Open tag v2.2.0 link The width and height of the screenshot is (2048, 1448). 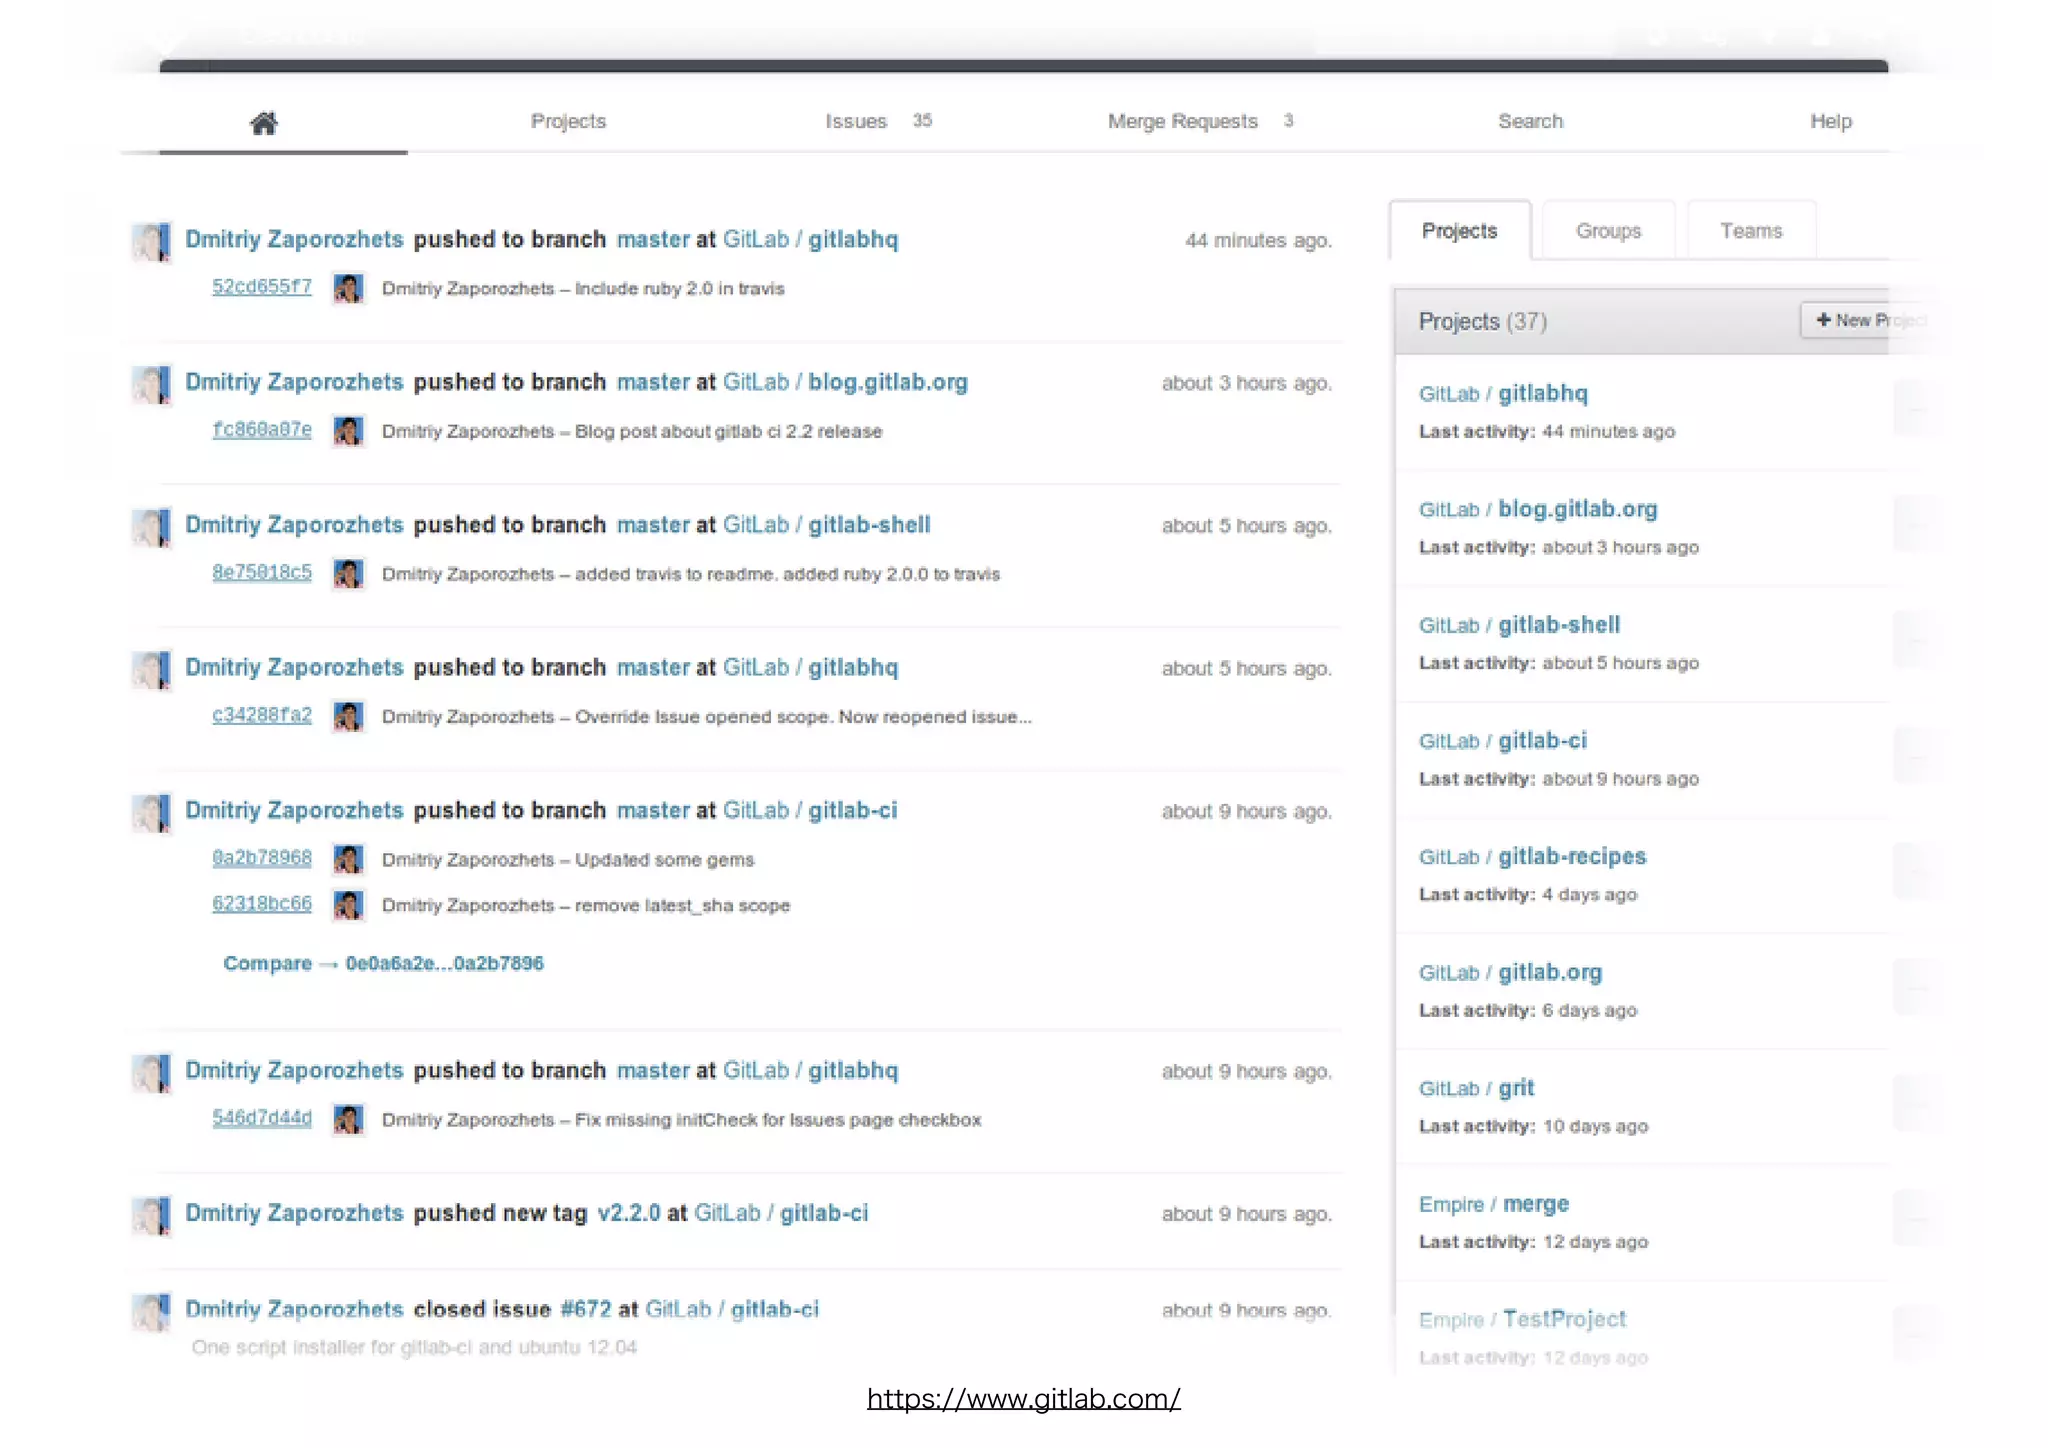coord(628,1213)
